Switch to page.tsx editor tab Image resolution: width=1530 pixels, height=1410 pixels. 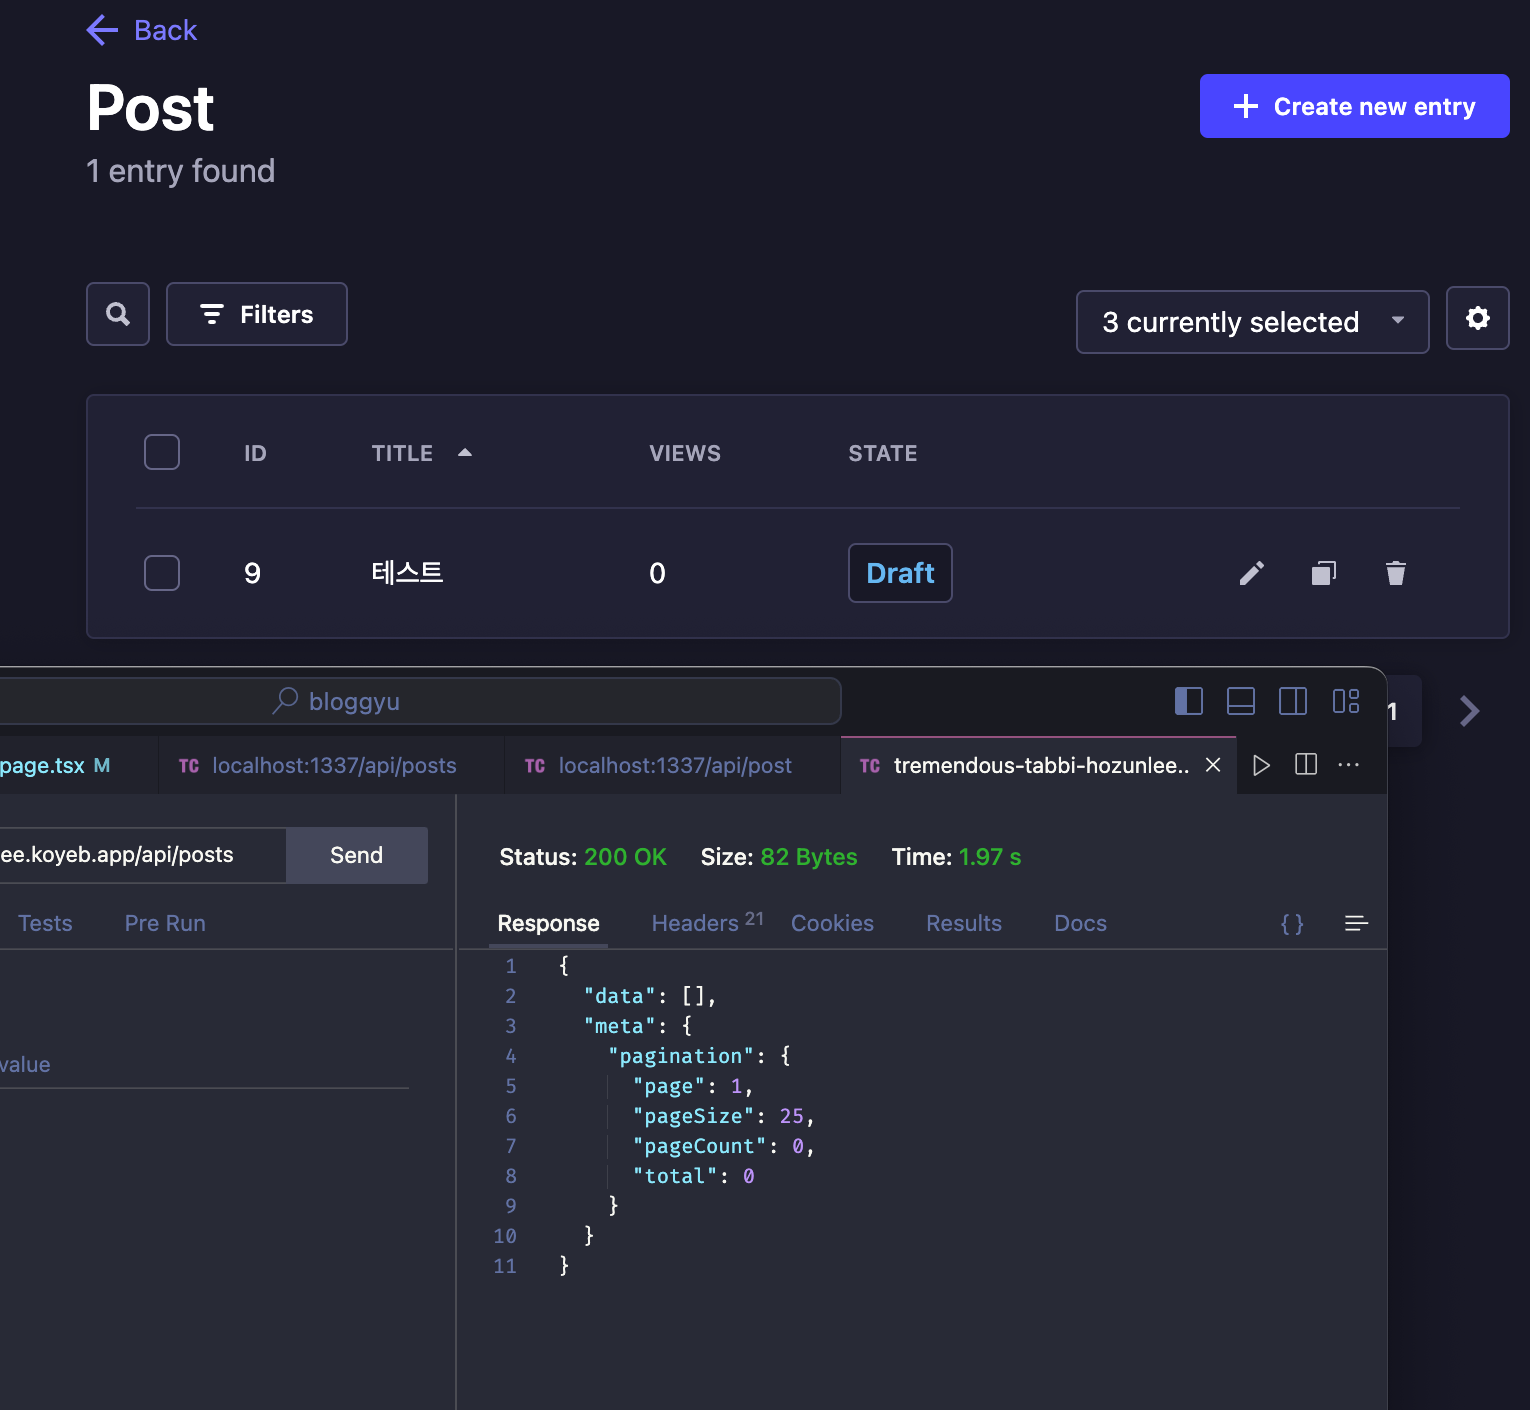click(78, 765)
